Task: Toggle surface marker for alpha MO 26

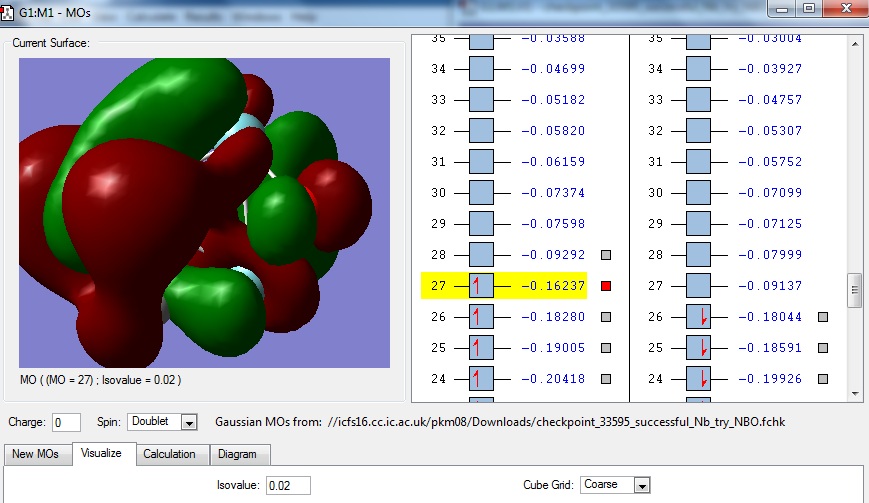Action: [606, 317]
